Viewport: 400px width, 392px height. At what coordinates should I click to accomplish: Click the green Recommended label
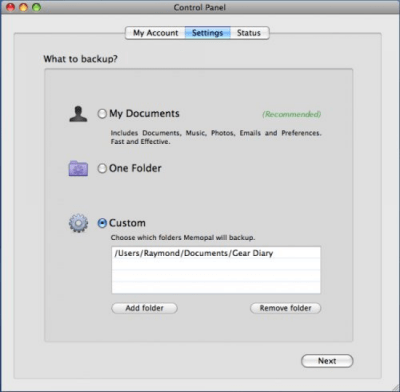(292, 114)
